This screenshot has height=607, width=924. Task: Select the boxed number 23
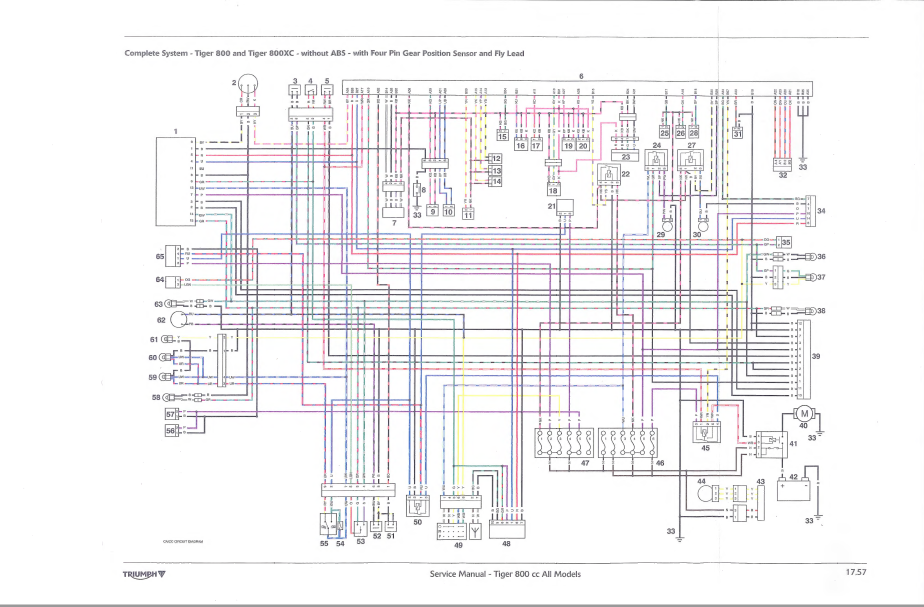[x=625, y=156]
